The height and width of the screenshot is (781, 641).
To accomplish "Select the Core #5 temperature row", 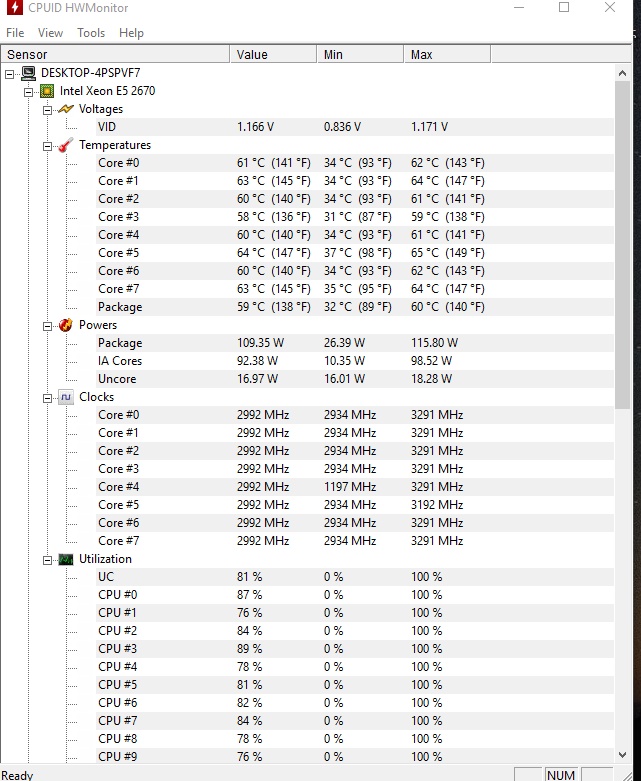I will [x=307, y=253].
